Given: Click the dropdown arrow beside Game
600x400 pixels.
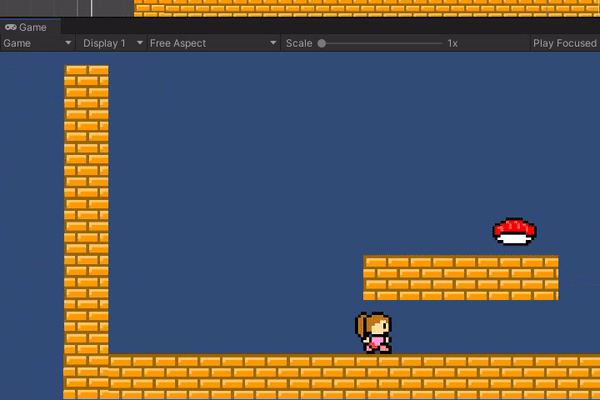Looking at the screenshot, I should pos(68,44).
